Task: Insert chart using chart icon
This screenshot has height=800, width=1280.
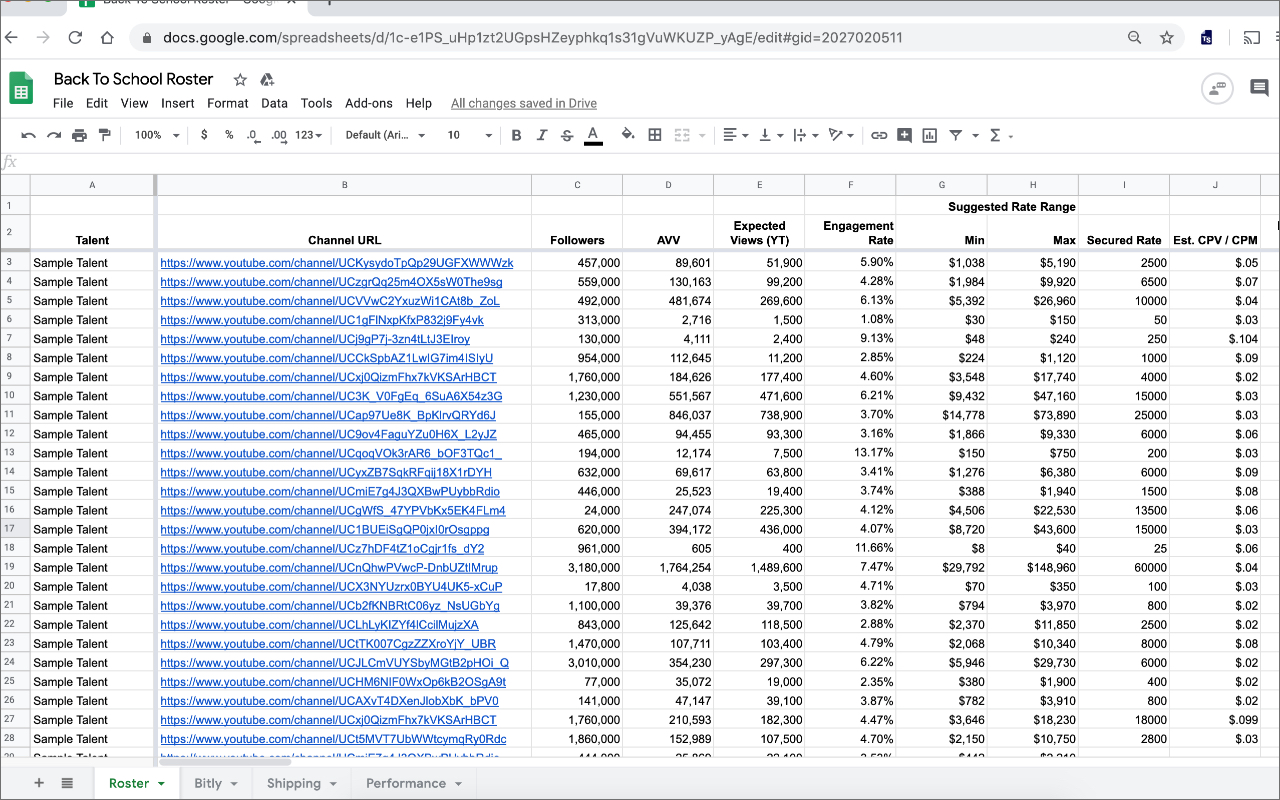Action: [x=930, y=135]
